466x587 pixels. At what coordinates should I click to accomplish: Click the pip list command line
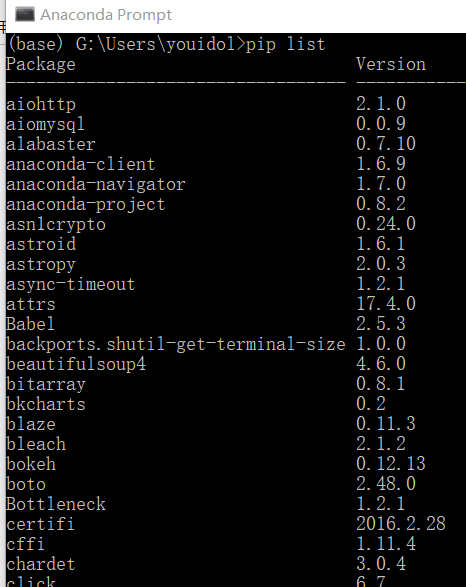click(167, 44)
